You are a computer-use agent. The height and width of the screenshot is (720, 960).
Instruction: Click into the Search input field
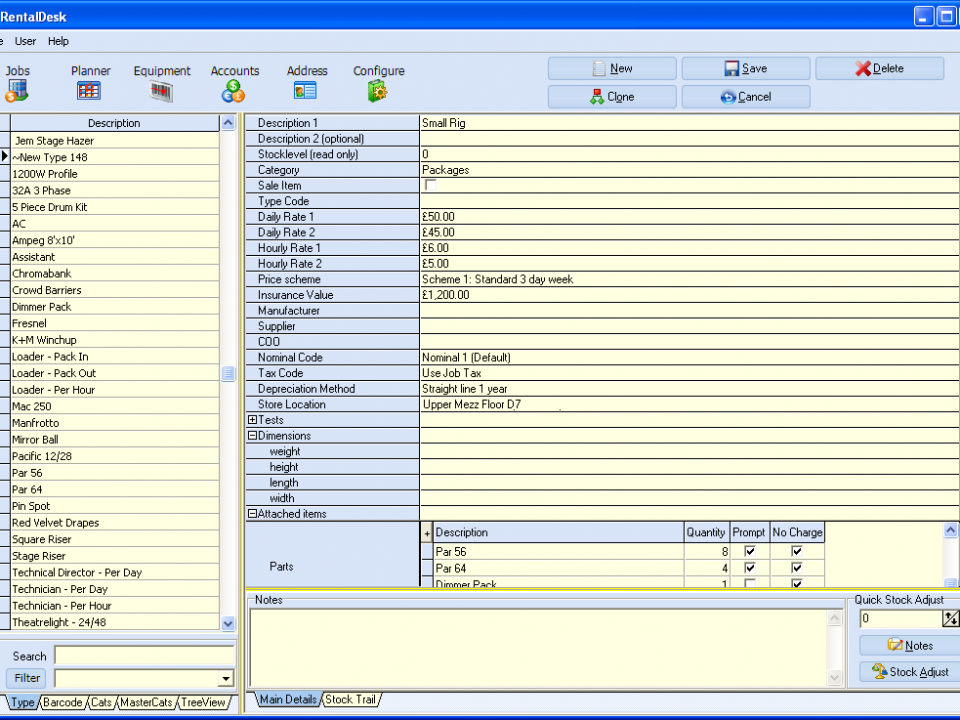[x=144, y=656]
